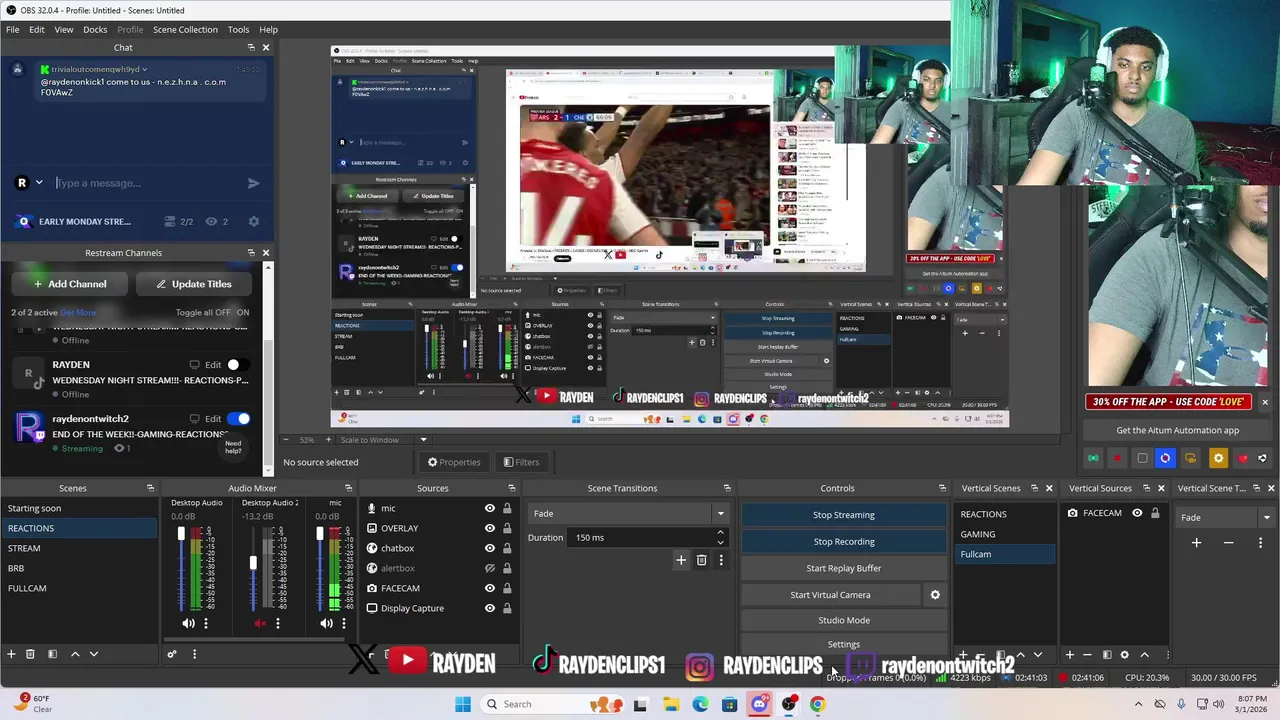
Task: Click the green Aitum streaming icon
Action: (x=1093, y=458)
